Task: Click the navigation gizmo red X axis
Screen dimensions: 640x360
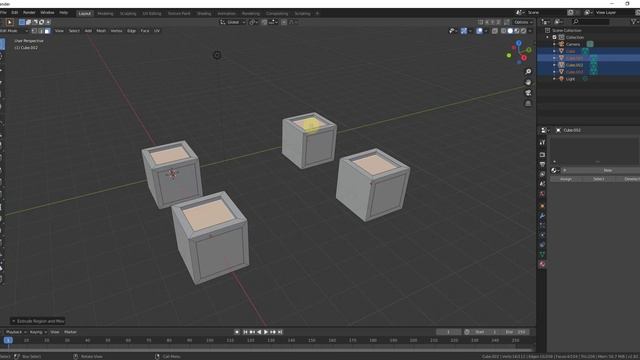Action: point(524,58)
